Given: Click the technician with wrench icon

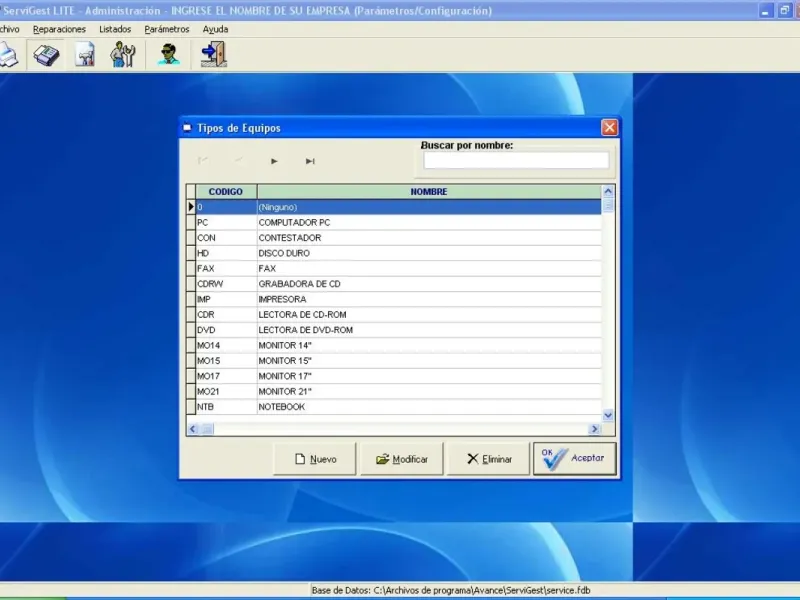Looking at the screenshot, I should pyautogui.click(x=123, y=55).
